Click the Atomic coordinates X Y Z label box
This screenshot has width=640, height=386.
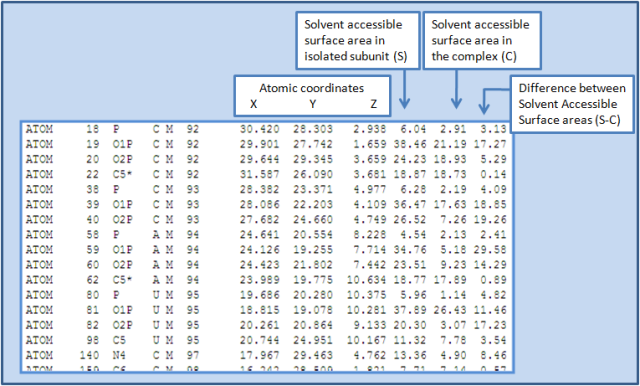(312, 95)
